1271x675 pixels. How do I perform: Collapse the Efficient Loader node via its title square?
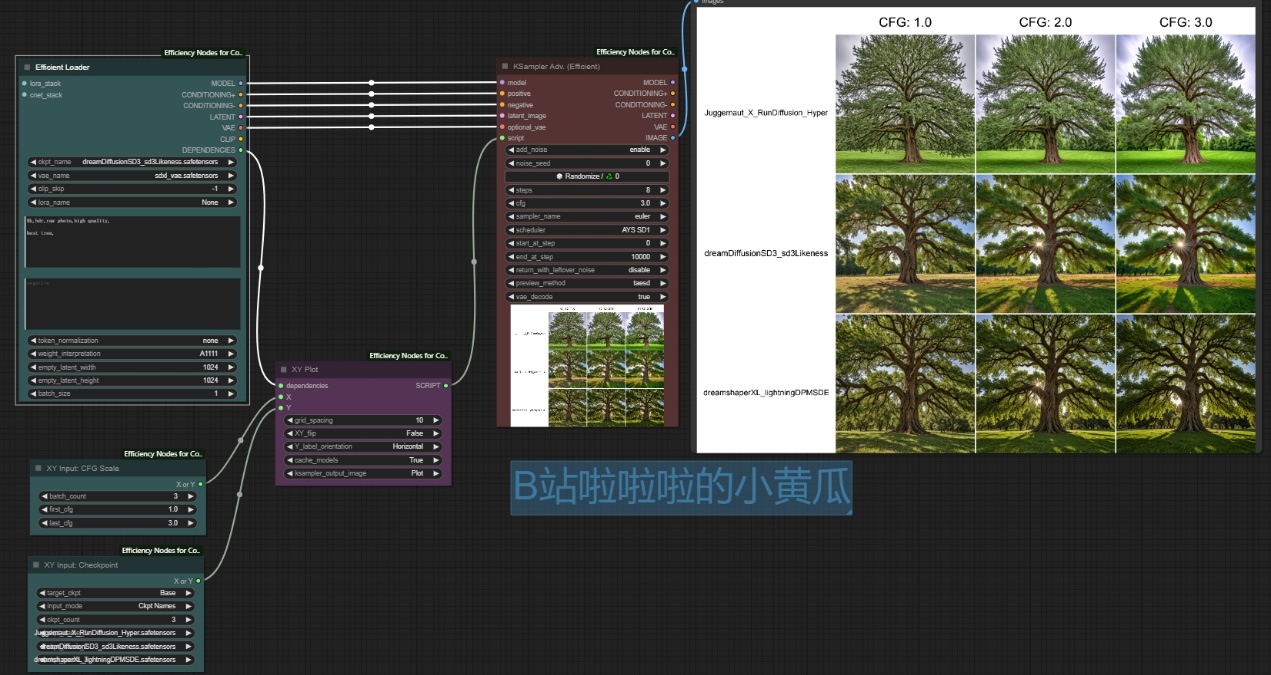26,67
